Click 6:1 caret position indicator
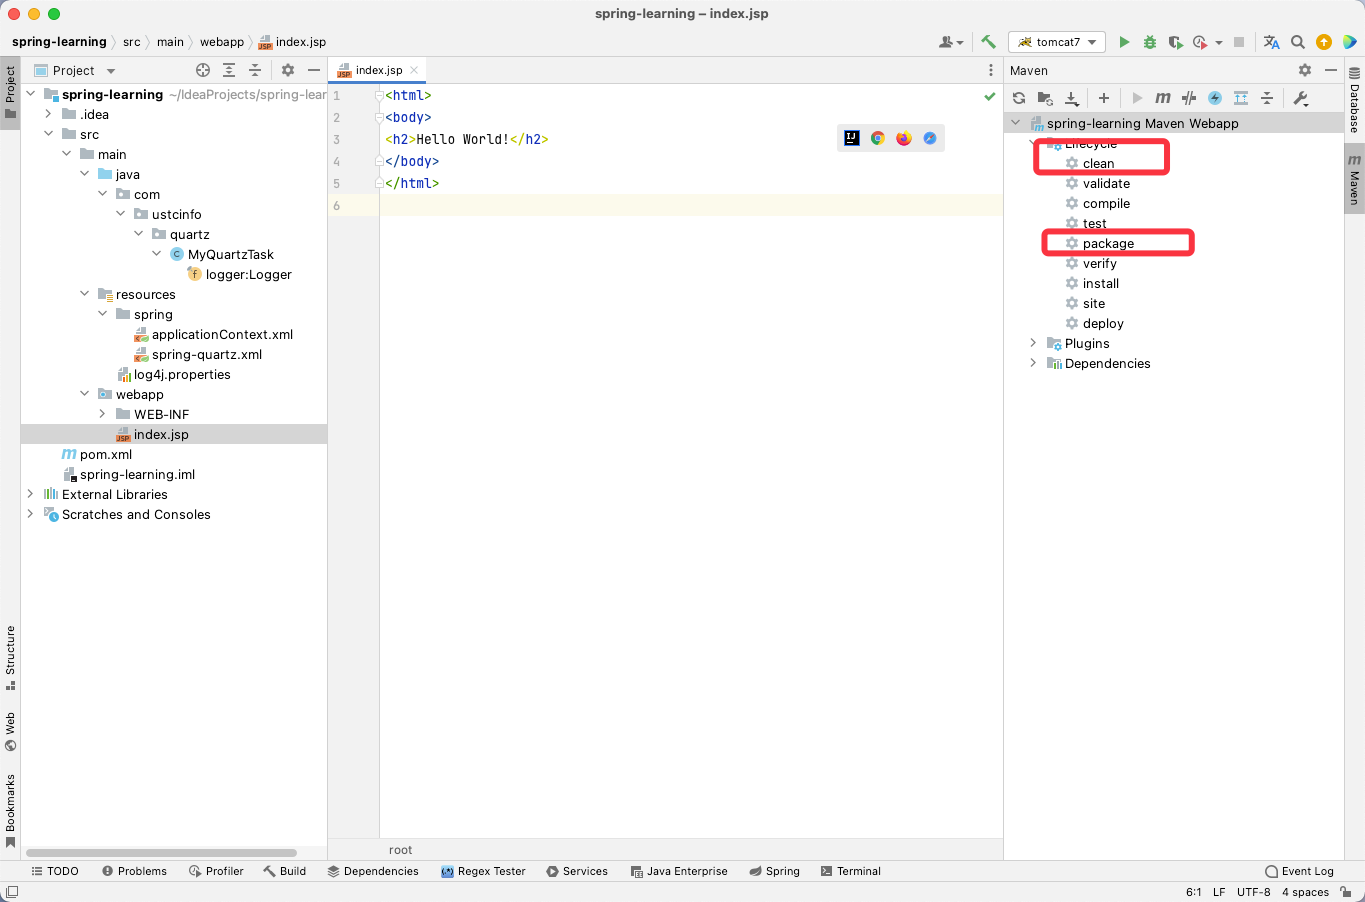The height and width of the screenshot is (902, 1365). tap(1193, 892)
